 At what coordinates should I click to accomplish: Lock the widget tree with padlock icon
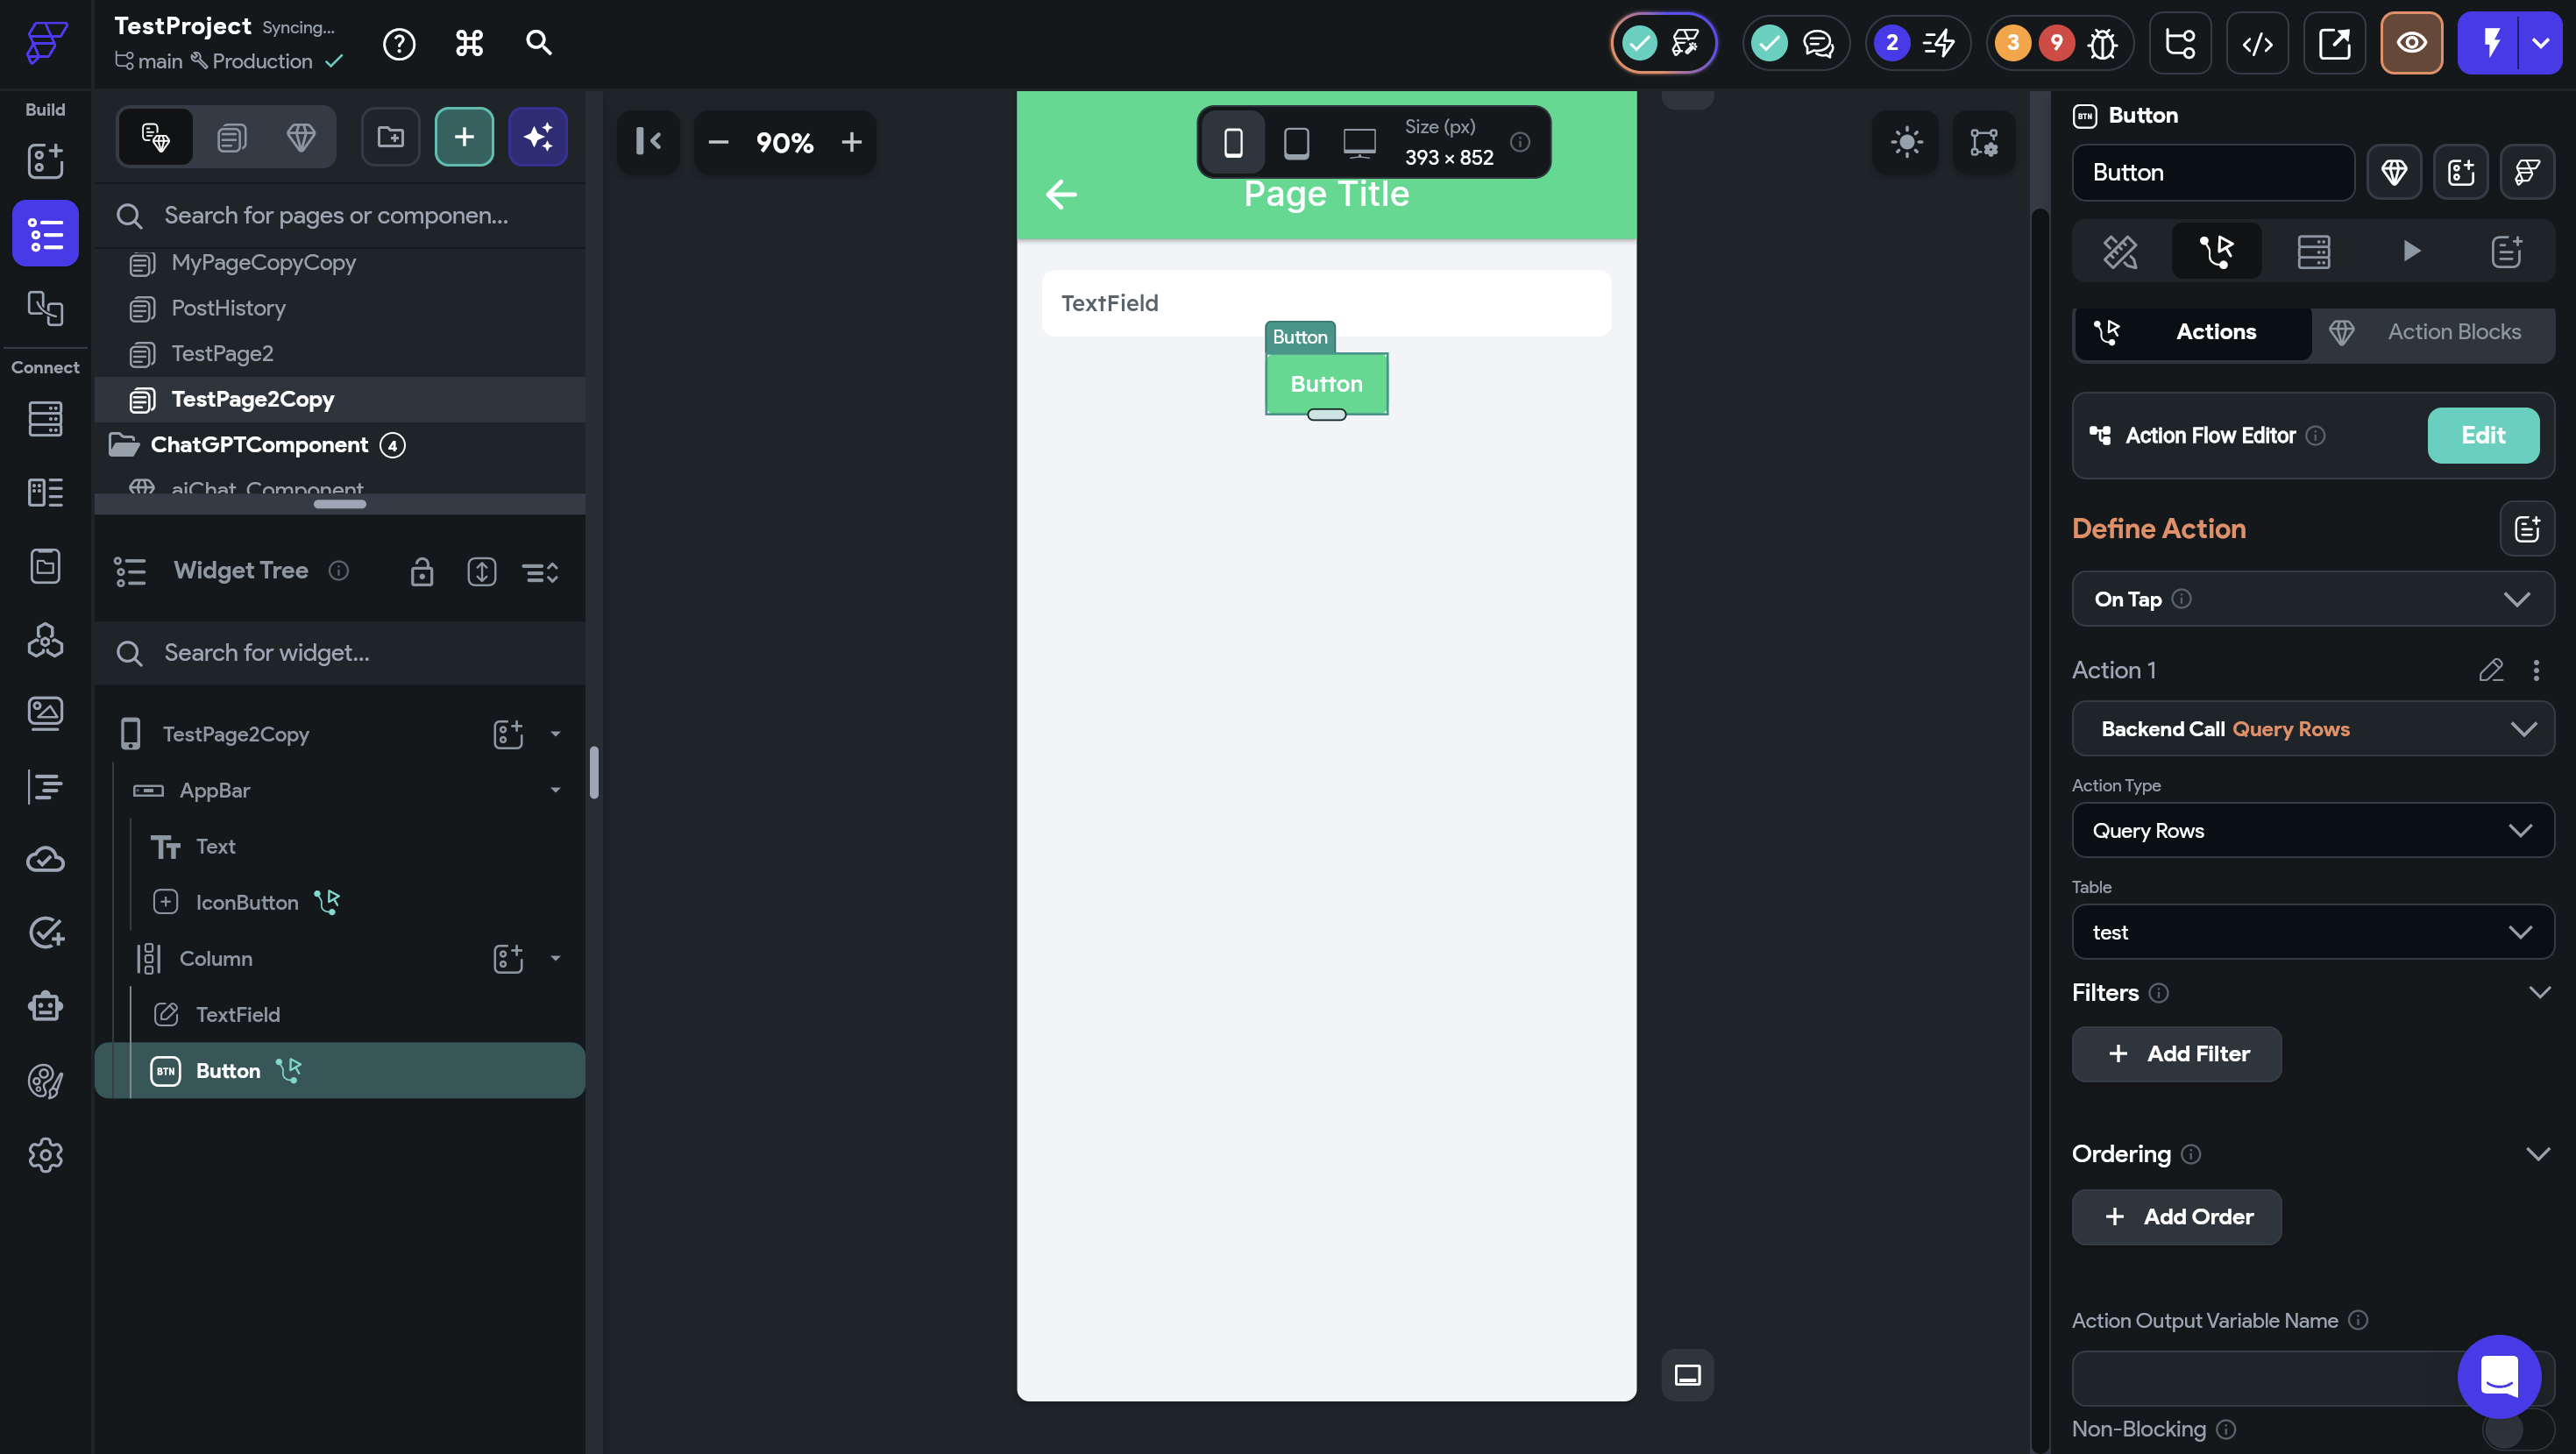421,572
